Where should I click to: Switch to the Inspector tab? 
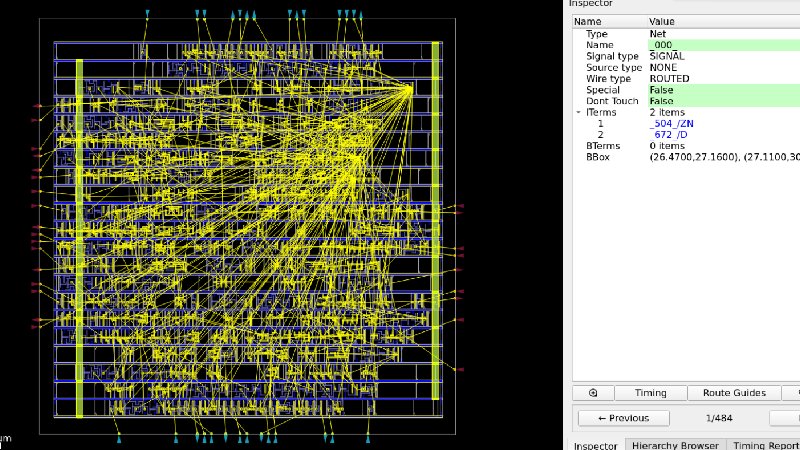[595, 445]
